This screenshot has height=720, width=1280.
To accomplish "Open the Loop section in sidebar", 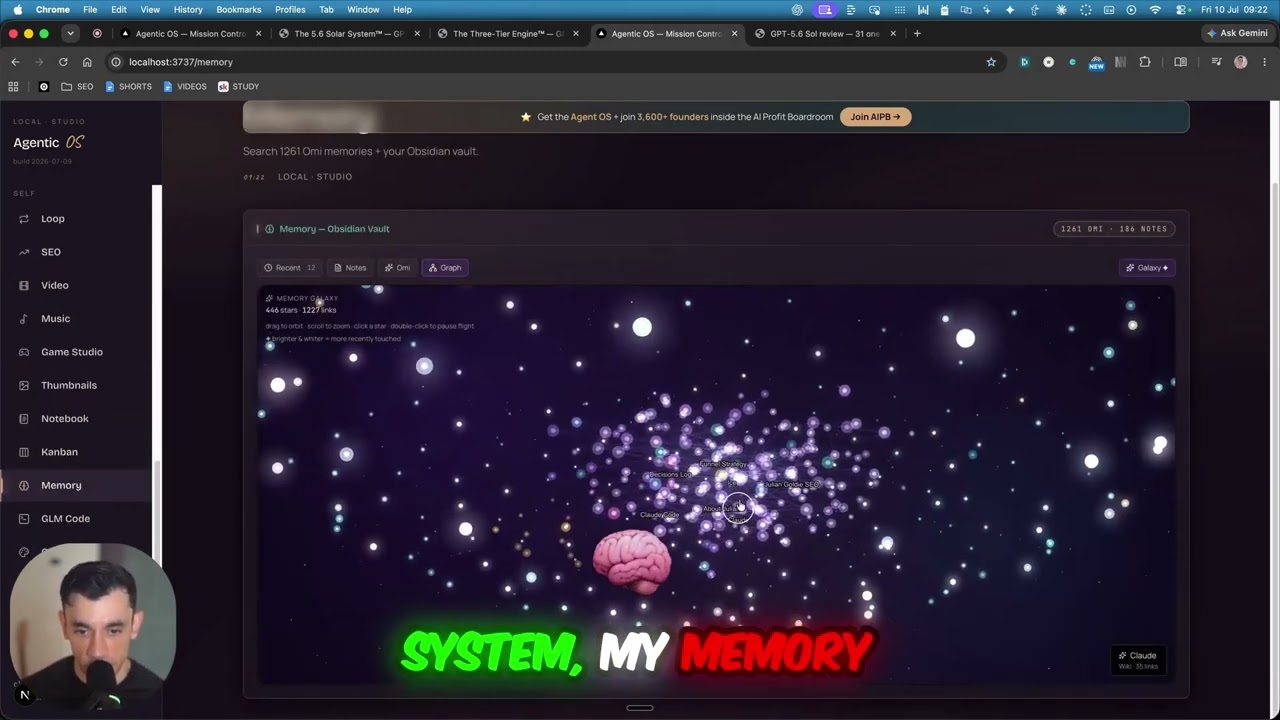I will [75, 218].
